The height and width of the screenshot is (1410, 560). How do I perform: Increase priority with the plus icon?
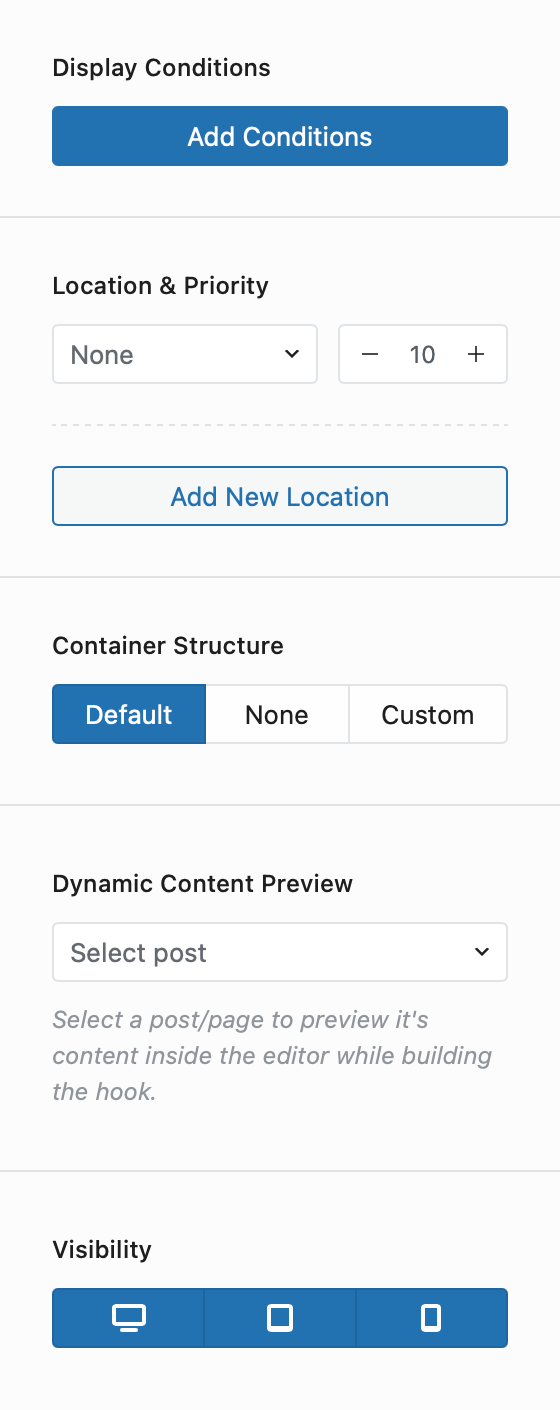(476, 354)
